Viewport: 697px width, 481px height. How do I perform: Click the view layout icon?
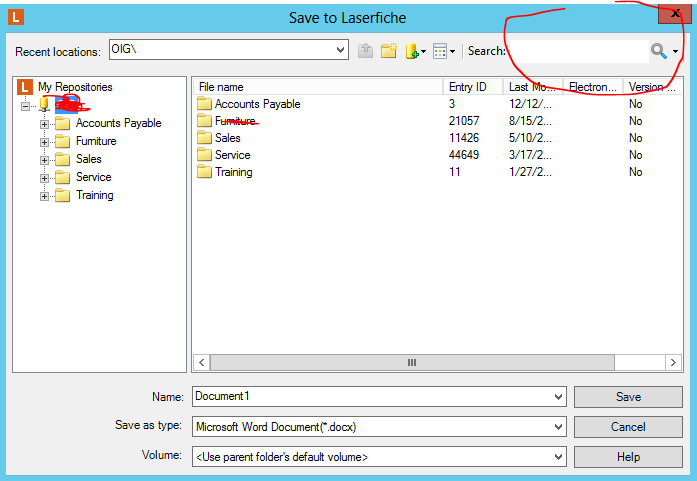[x=440, y=51]
